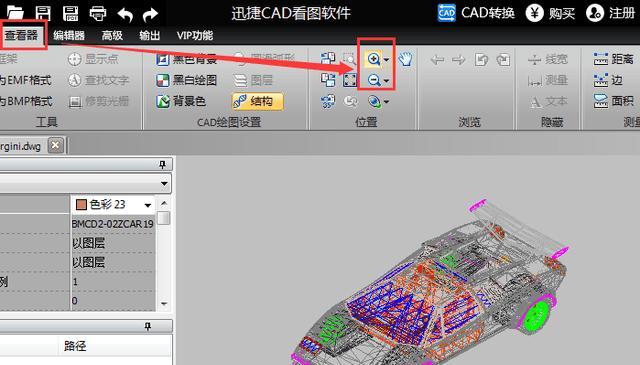
Task: Expand the zoom out dropdown arrow
Action: [387, 81]
